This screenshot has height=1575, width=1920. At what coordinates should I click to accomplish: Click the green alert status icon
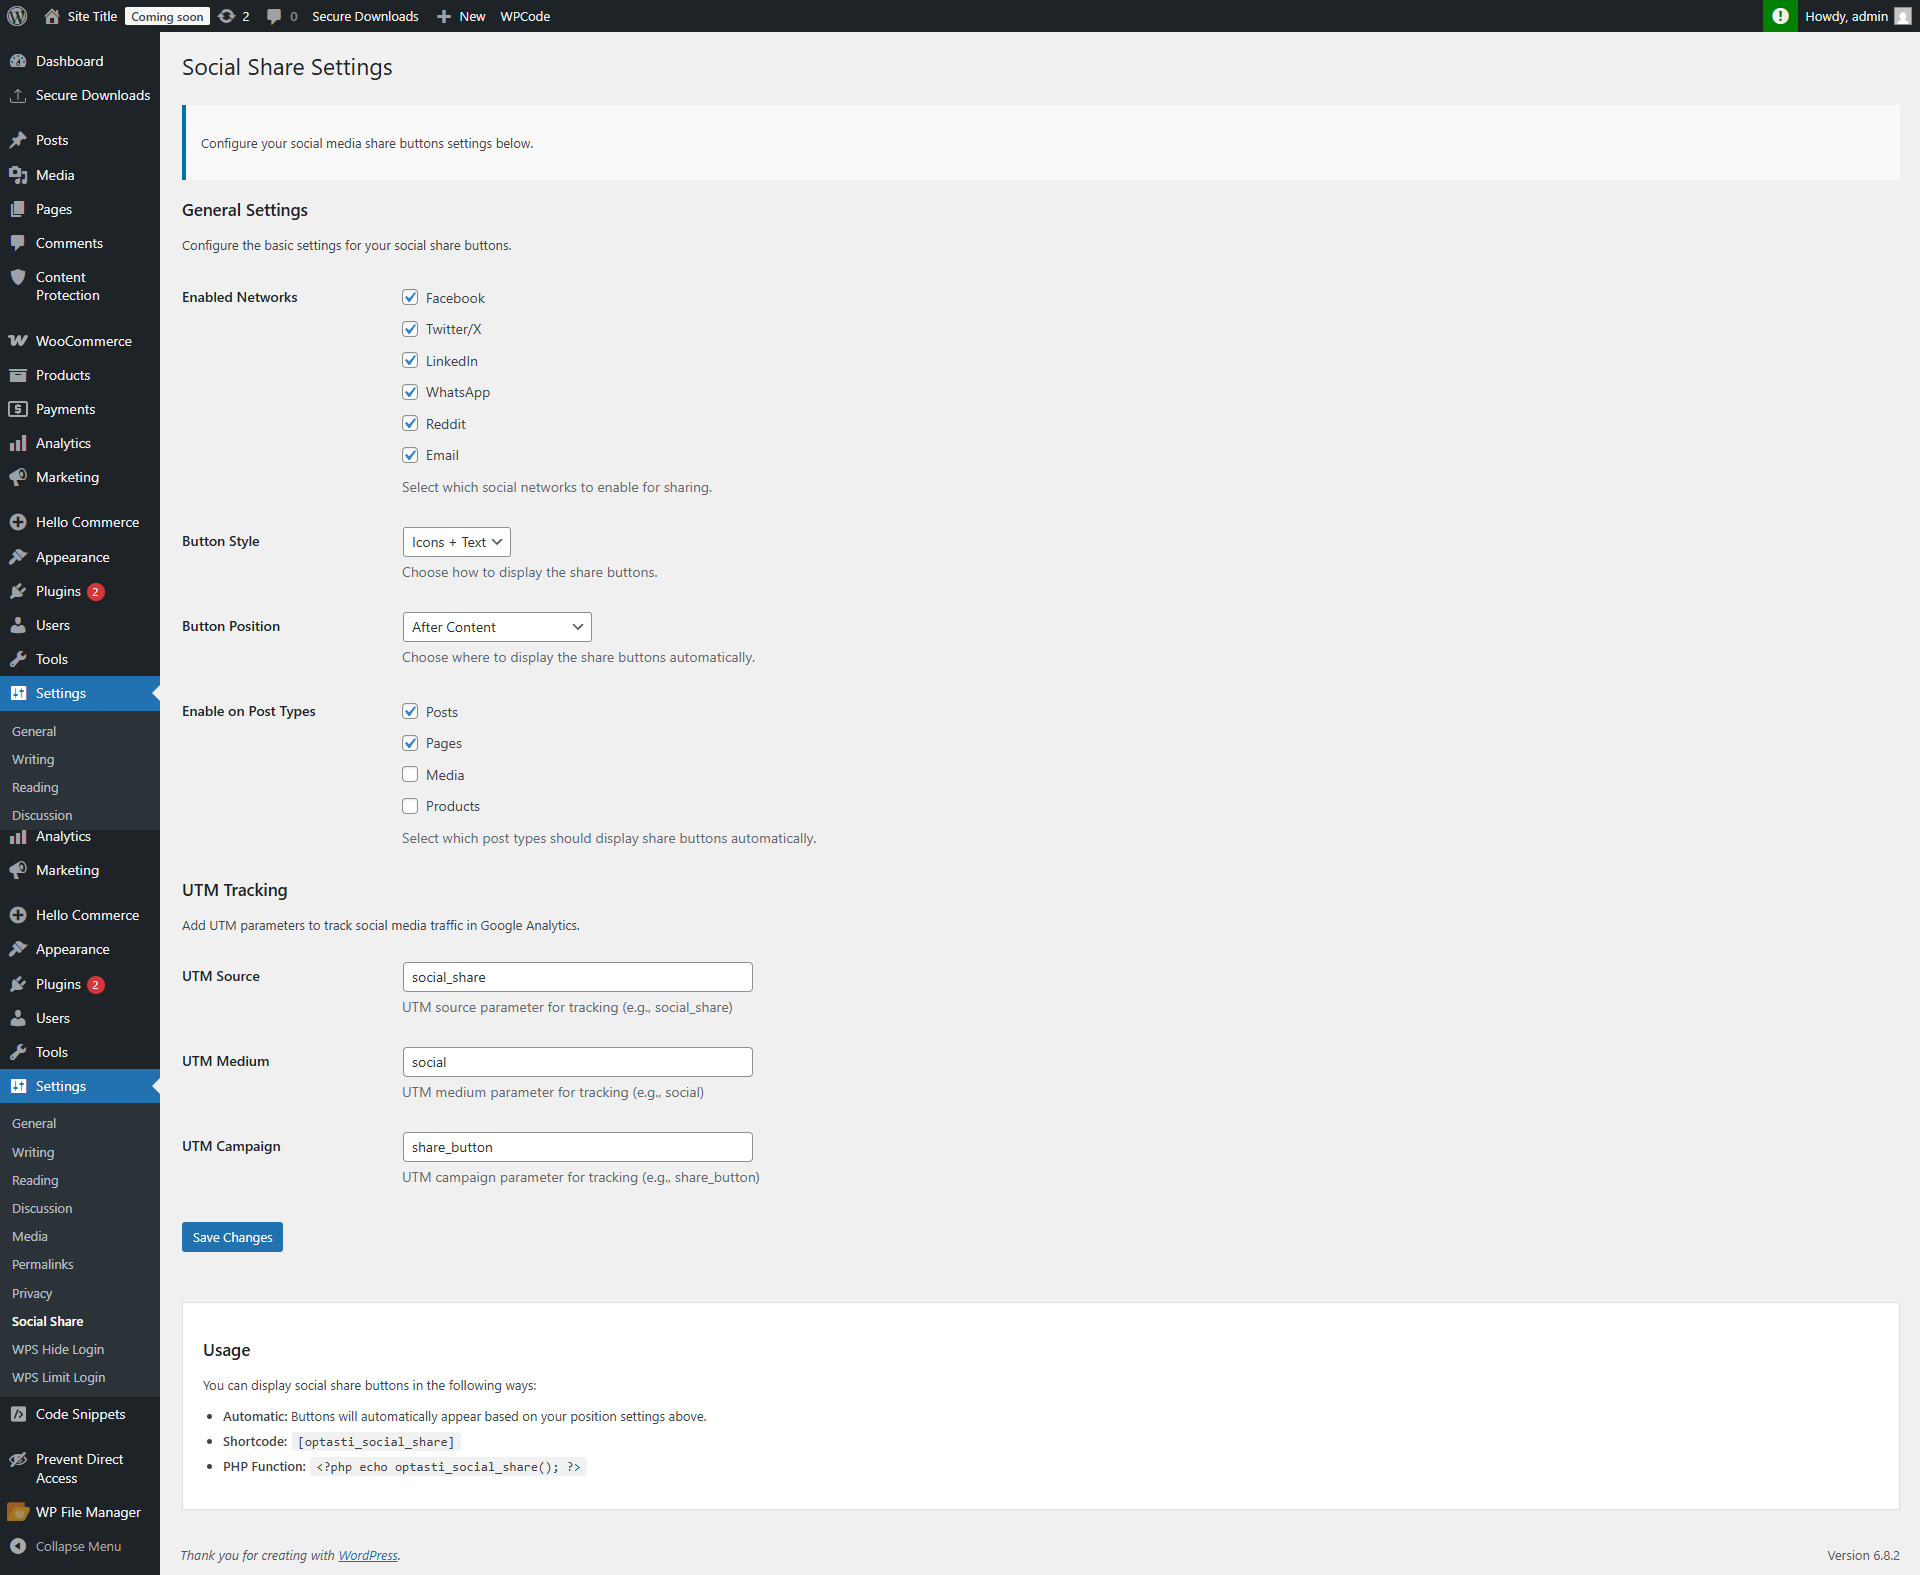(x=1780, y=16)
